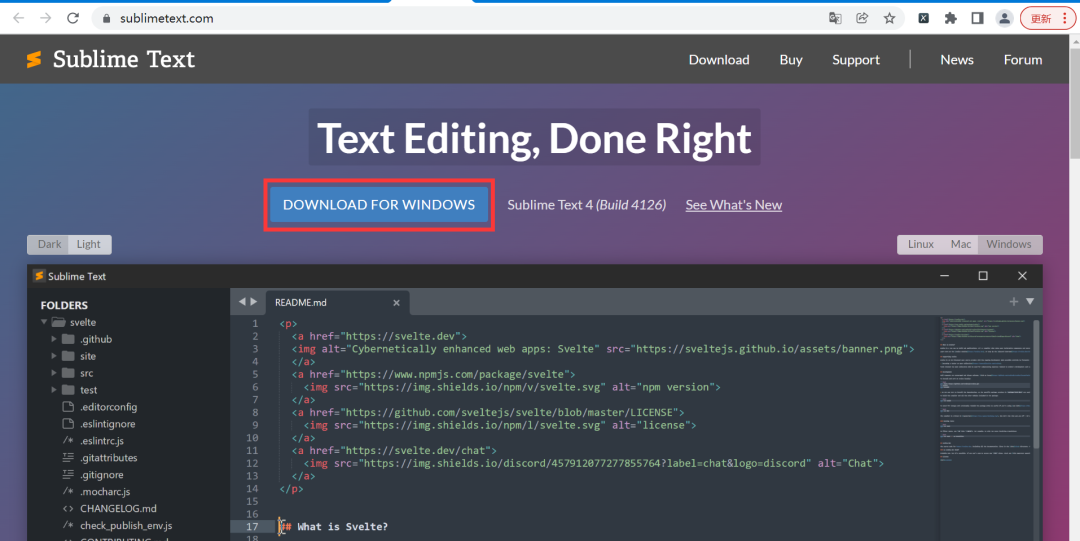The image size is (1080, 541).
Task: Bookmark this page with star icon
Action: click(889, 19)
